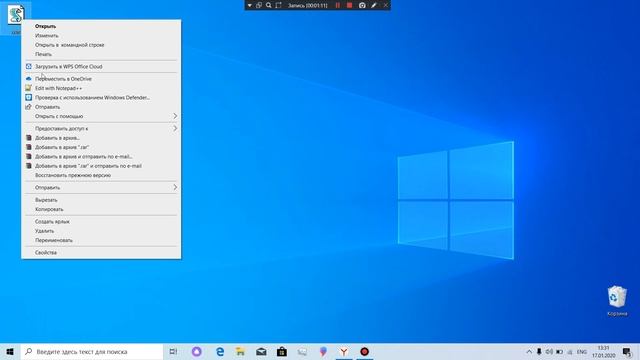The height and width of the screenshot is (360, 640).
Task: Open the Корзина recycle bin icon
Action: 617,301
